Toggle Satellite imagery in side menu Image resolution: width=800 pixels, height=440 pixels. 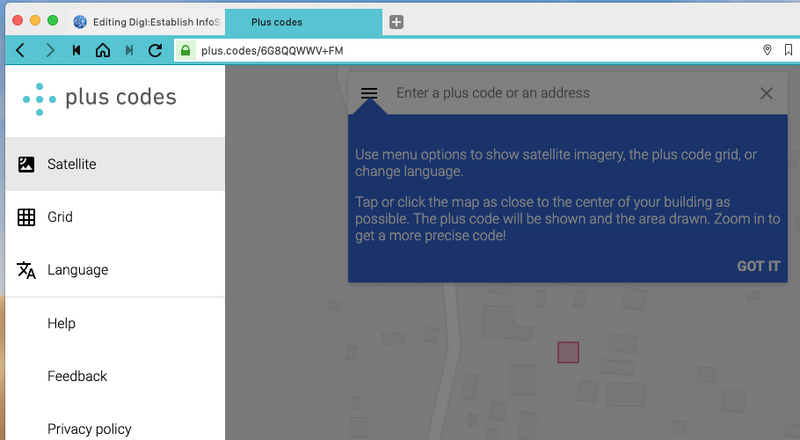coord(115,164)
